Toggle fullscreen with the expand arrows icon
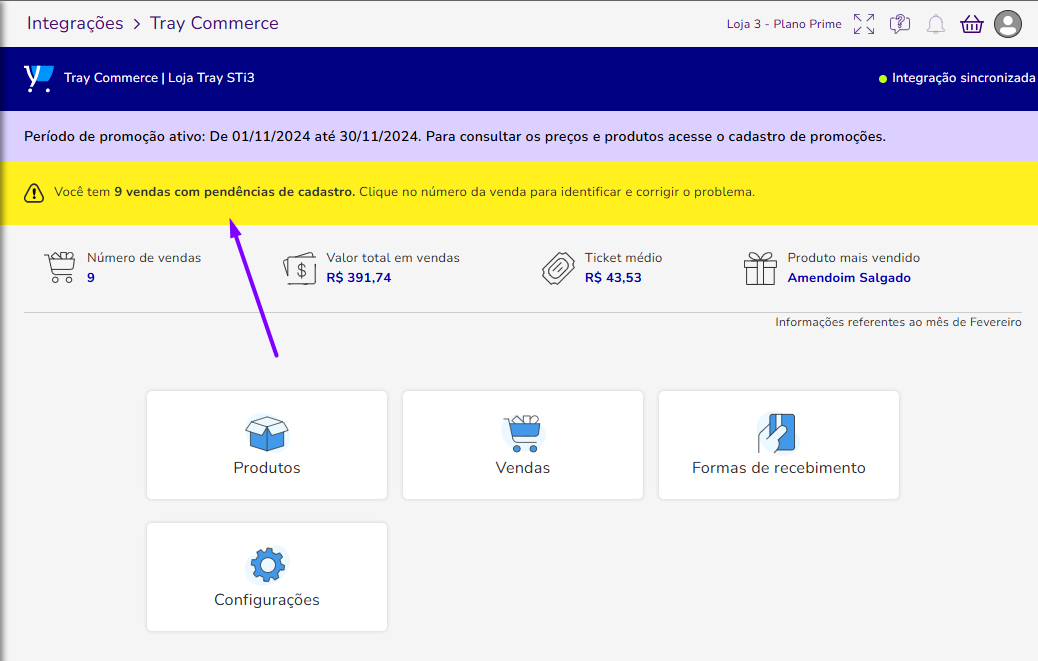This screenshot has width=1038, height=661. [x=864, y=24]
